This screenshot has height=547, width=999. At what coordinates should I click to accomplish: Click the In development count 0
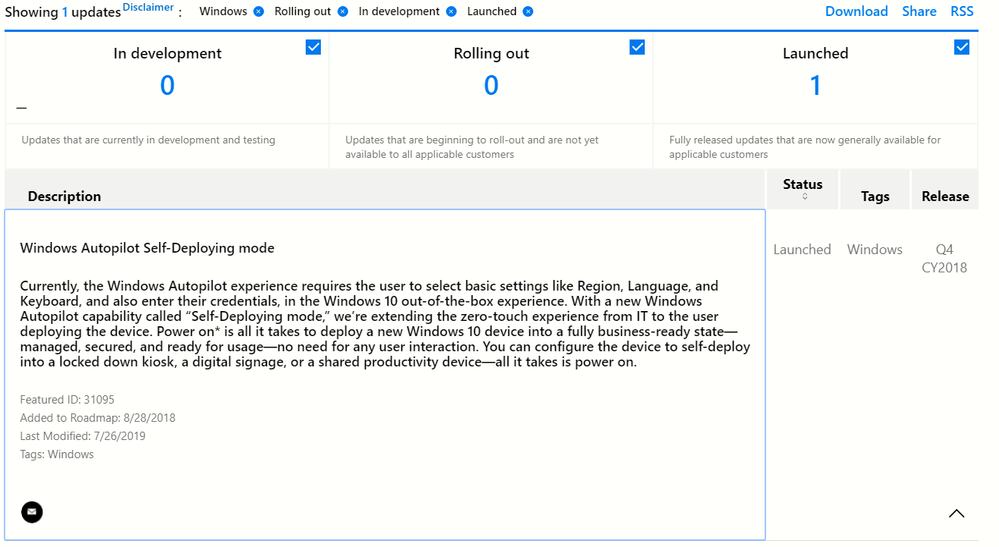pyautogui.click(x=167, y=85)
